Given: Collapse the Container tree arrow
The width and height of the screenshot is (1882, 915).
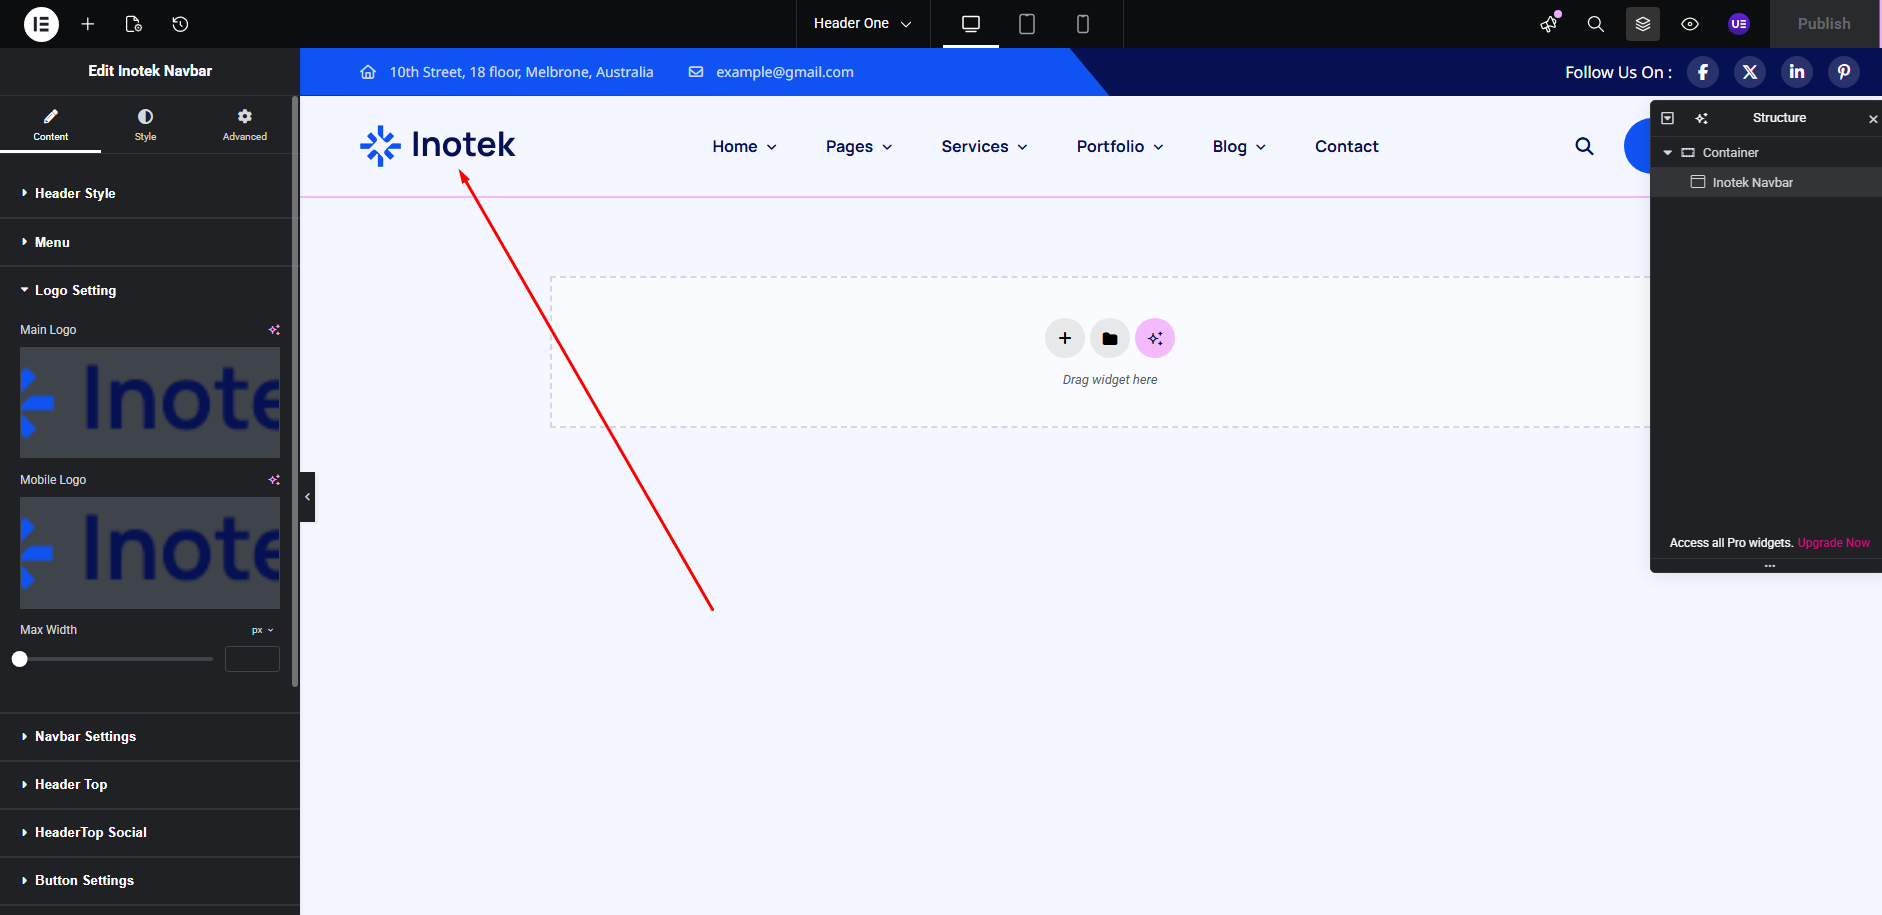Looking at the screenshot, I should pyautogui.click(x=1668, y=153).
